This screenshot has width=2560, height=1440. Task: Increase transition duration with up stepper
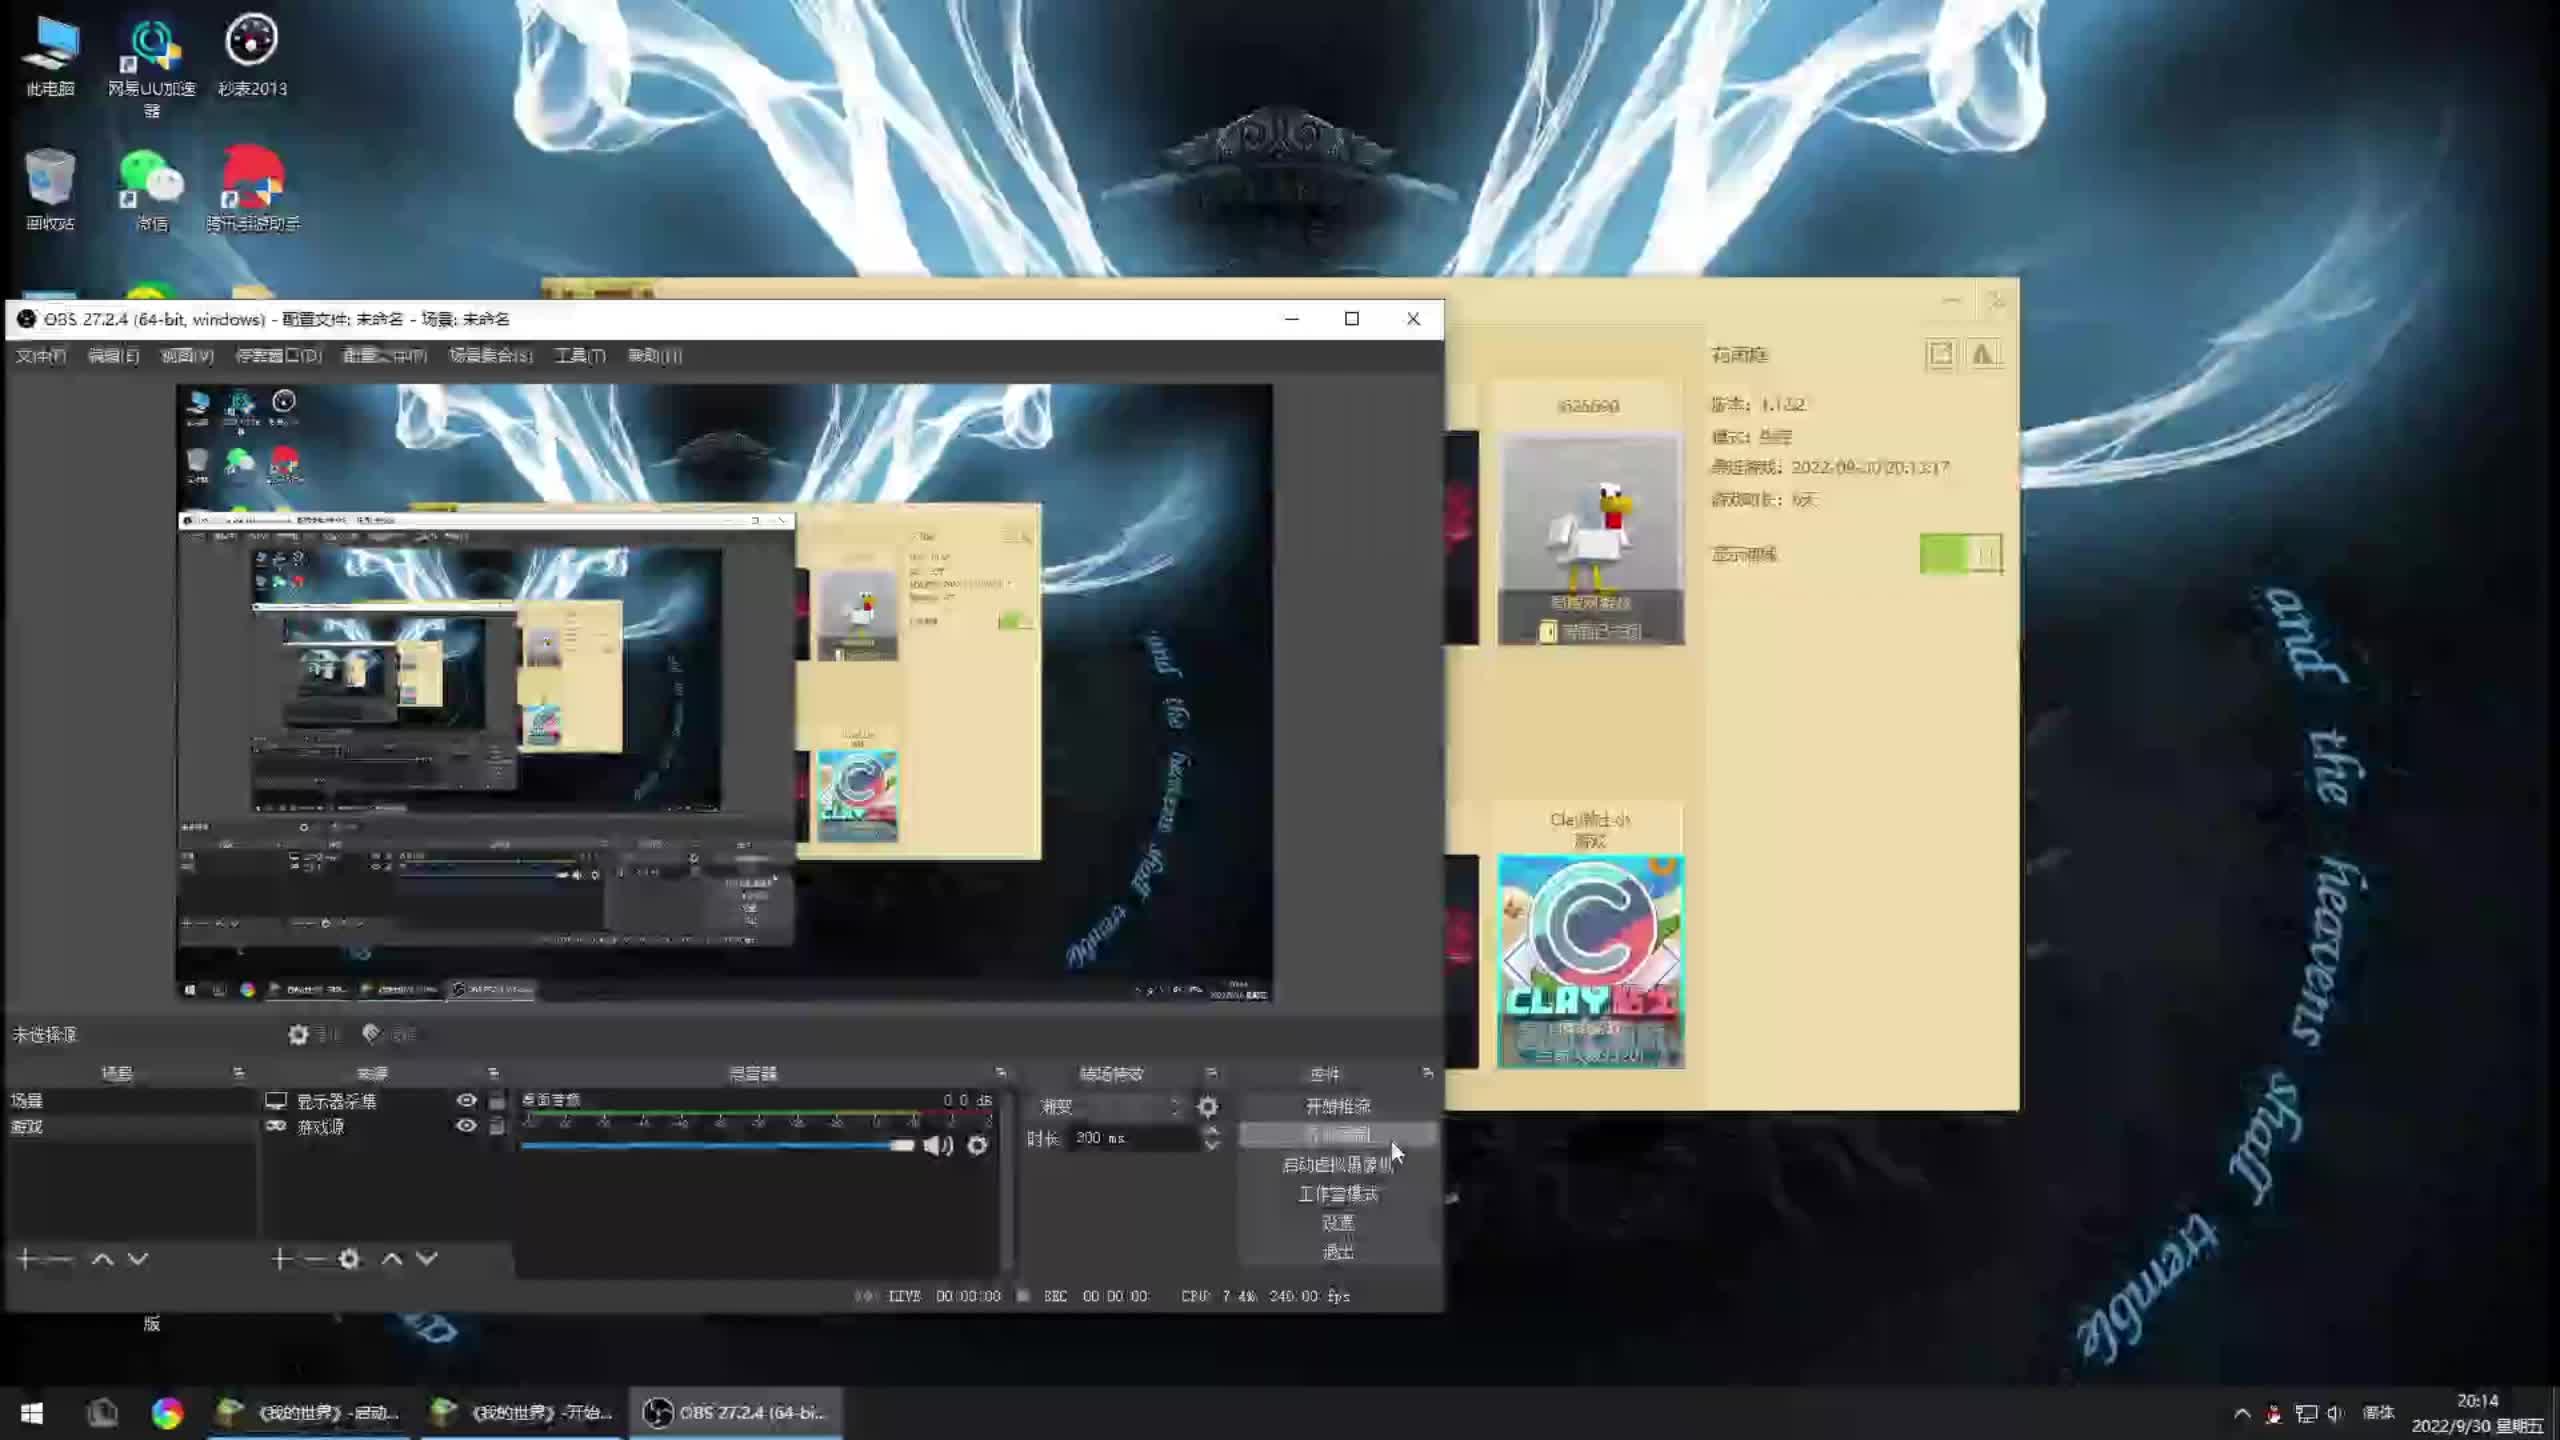pyautogui.click(x=1212, y=1131)
